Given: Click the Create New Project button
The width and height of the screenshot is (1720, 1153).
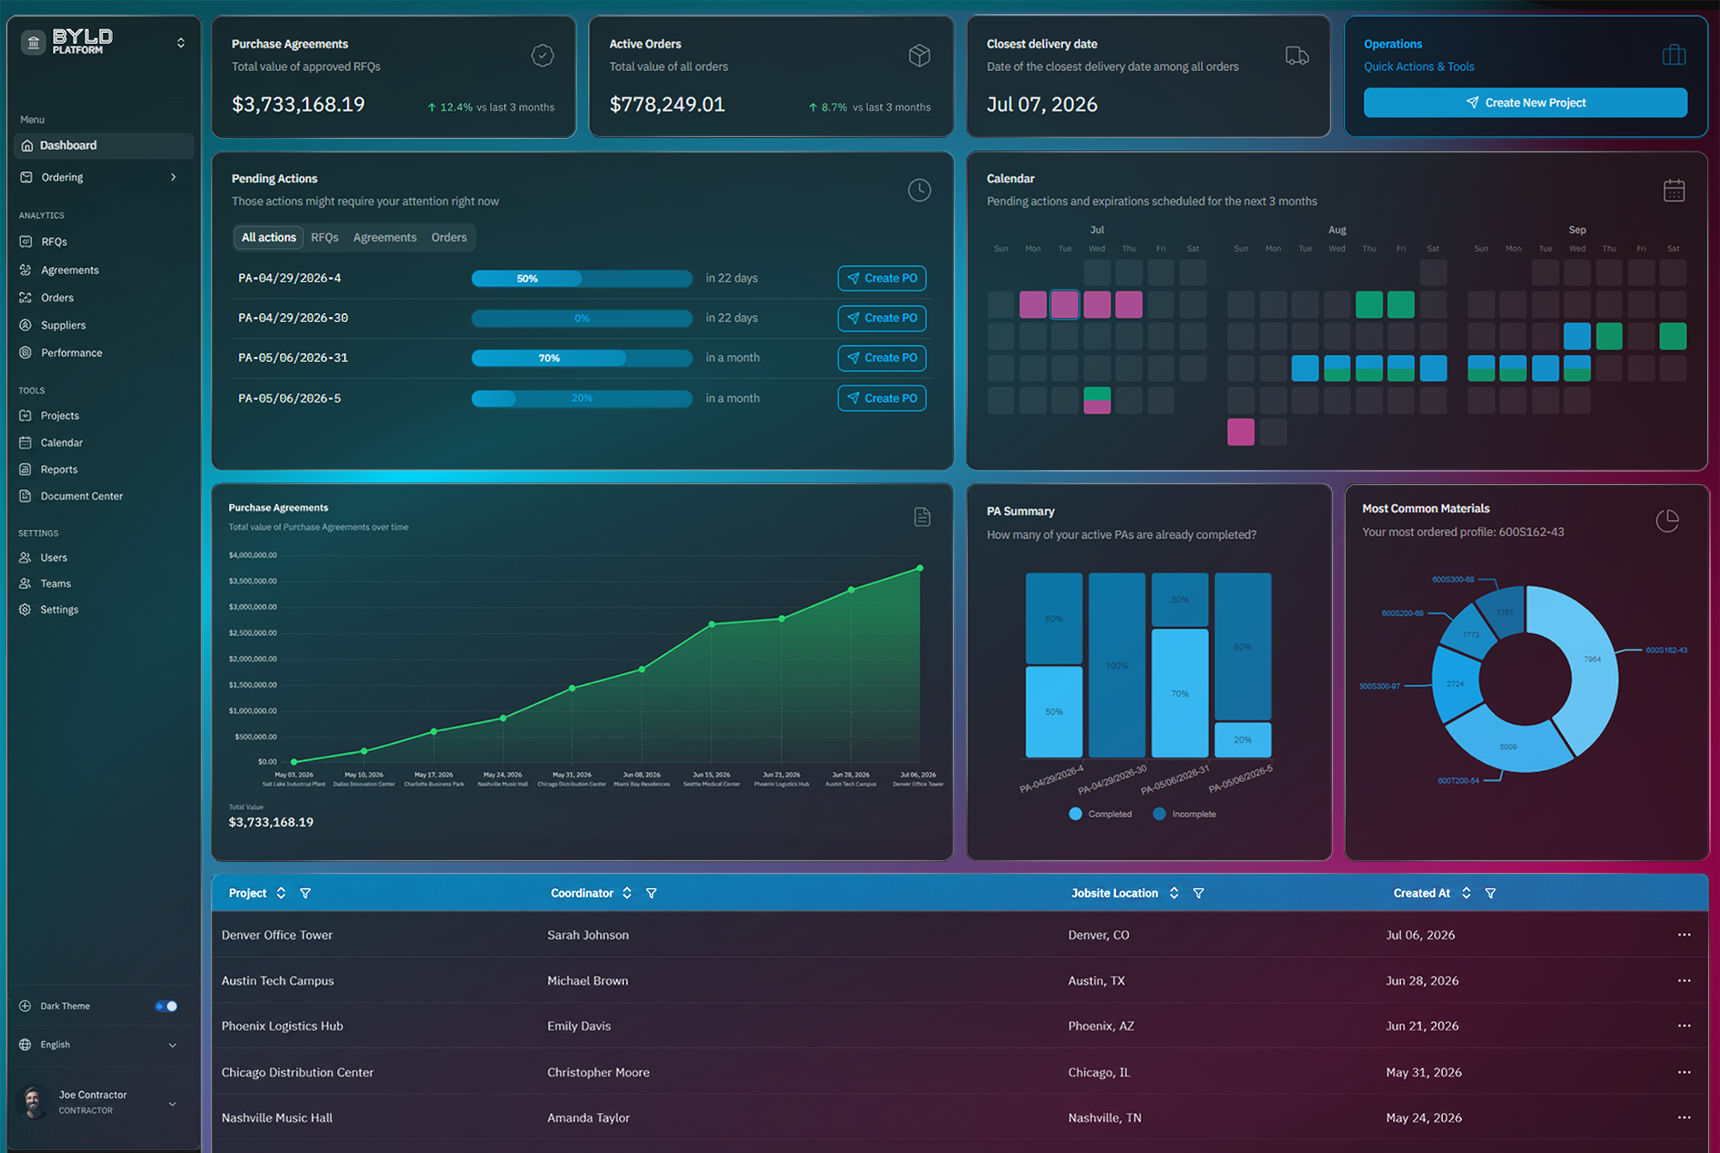Looking at the screenshot, I should pos(1525,103).
